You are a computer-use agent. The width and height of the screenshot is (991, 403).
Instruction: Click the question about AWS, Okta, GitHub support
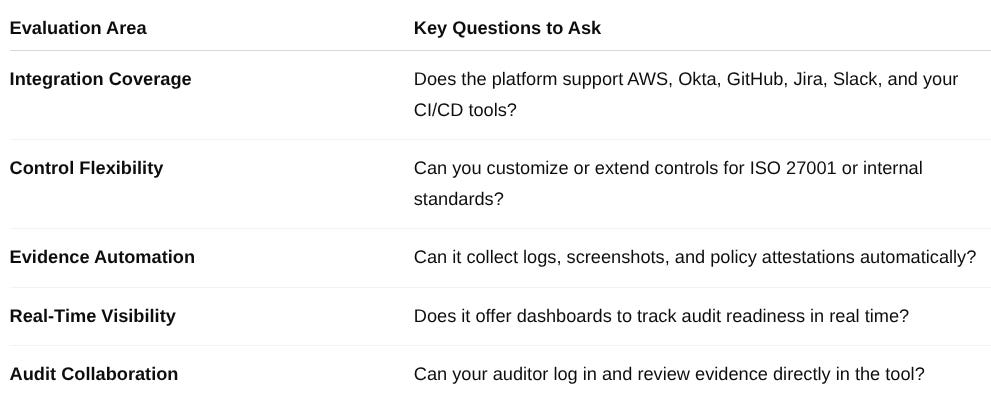coord(686,95)
